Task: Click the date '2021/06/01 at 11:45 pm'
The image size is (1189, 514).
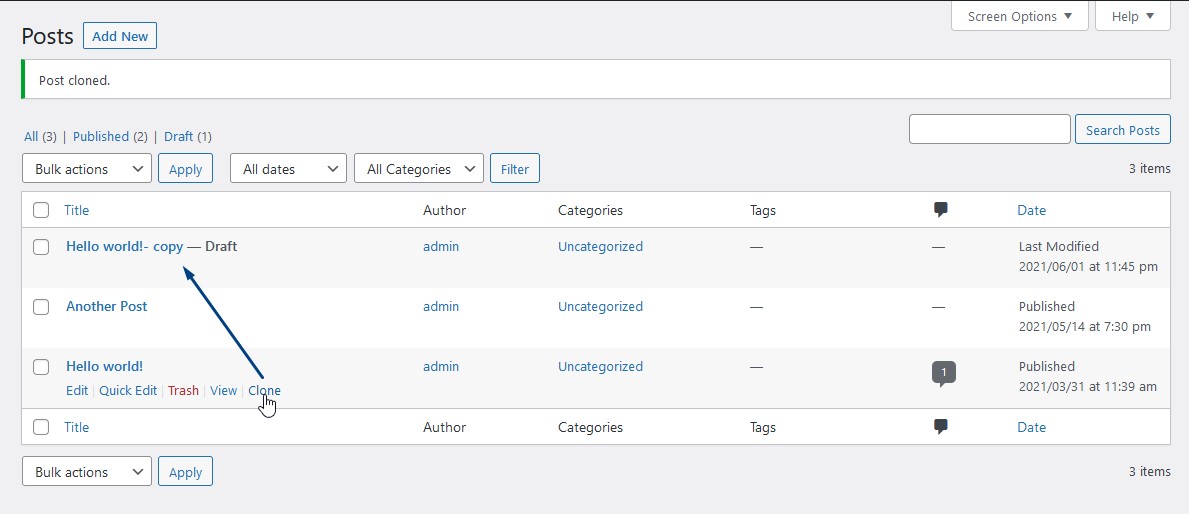Action: tap(1088, 267)
